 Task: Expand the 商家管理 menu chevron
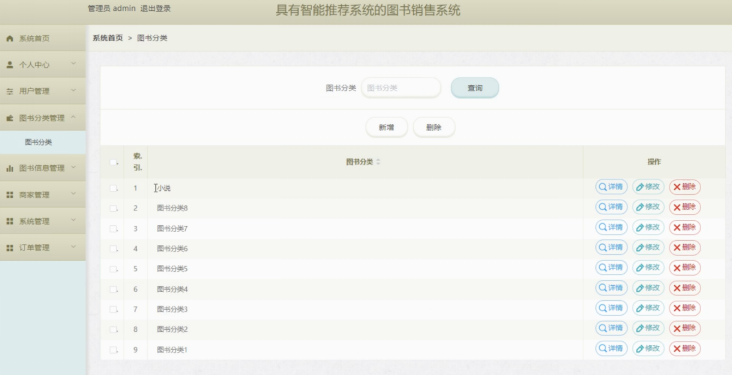coord(73,193)
